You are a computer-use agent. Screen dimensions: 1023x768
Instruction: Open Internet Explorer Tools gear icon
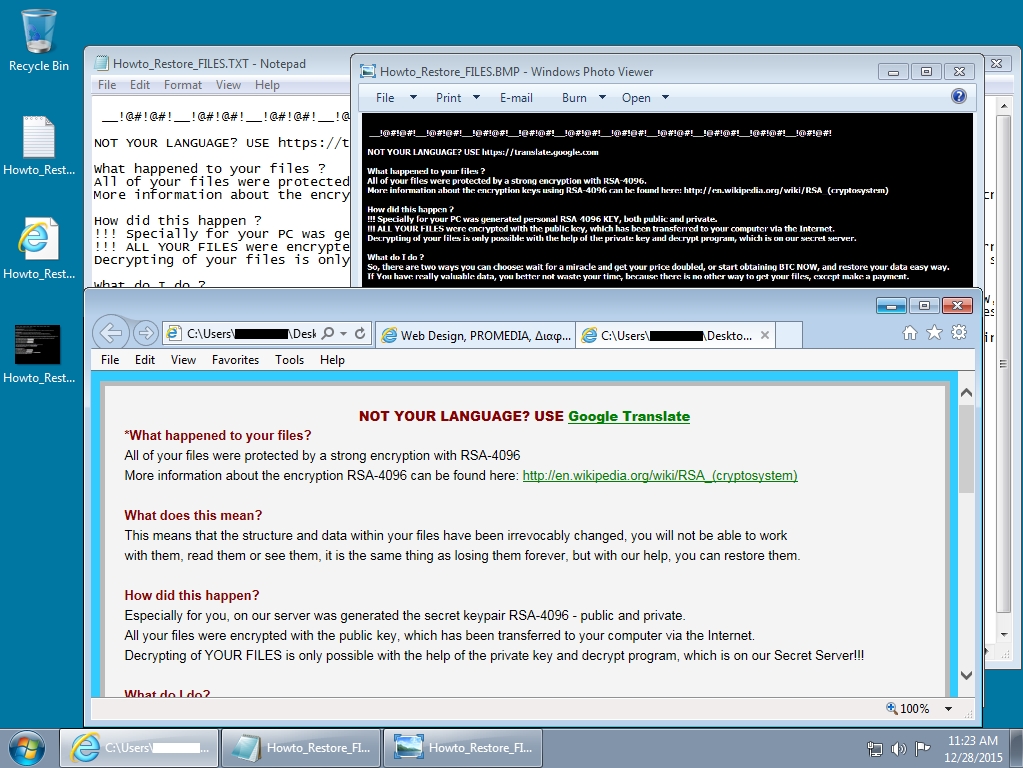click(959, 333)
